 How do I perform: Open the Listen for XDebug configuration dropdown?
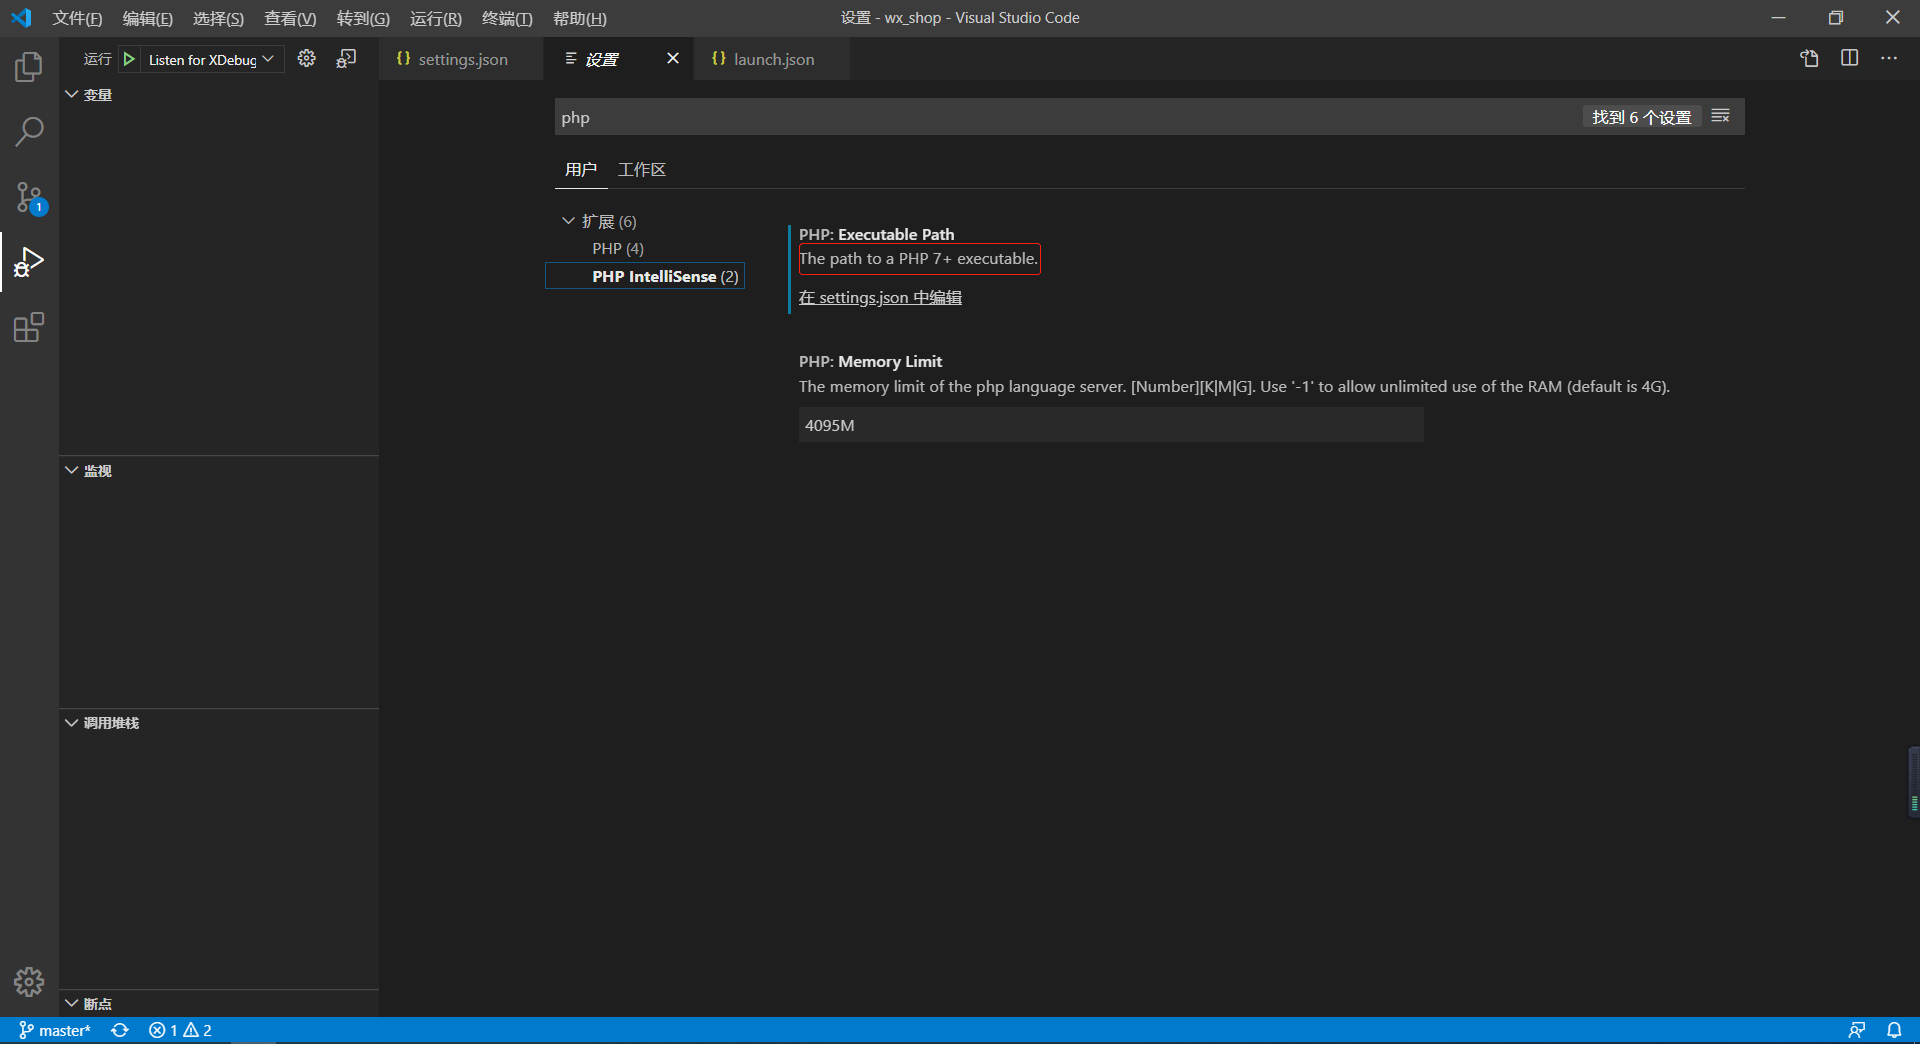click(x=211, y=59)
